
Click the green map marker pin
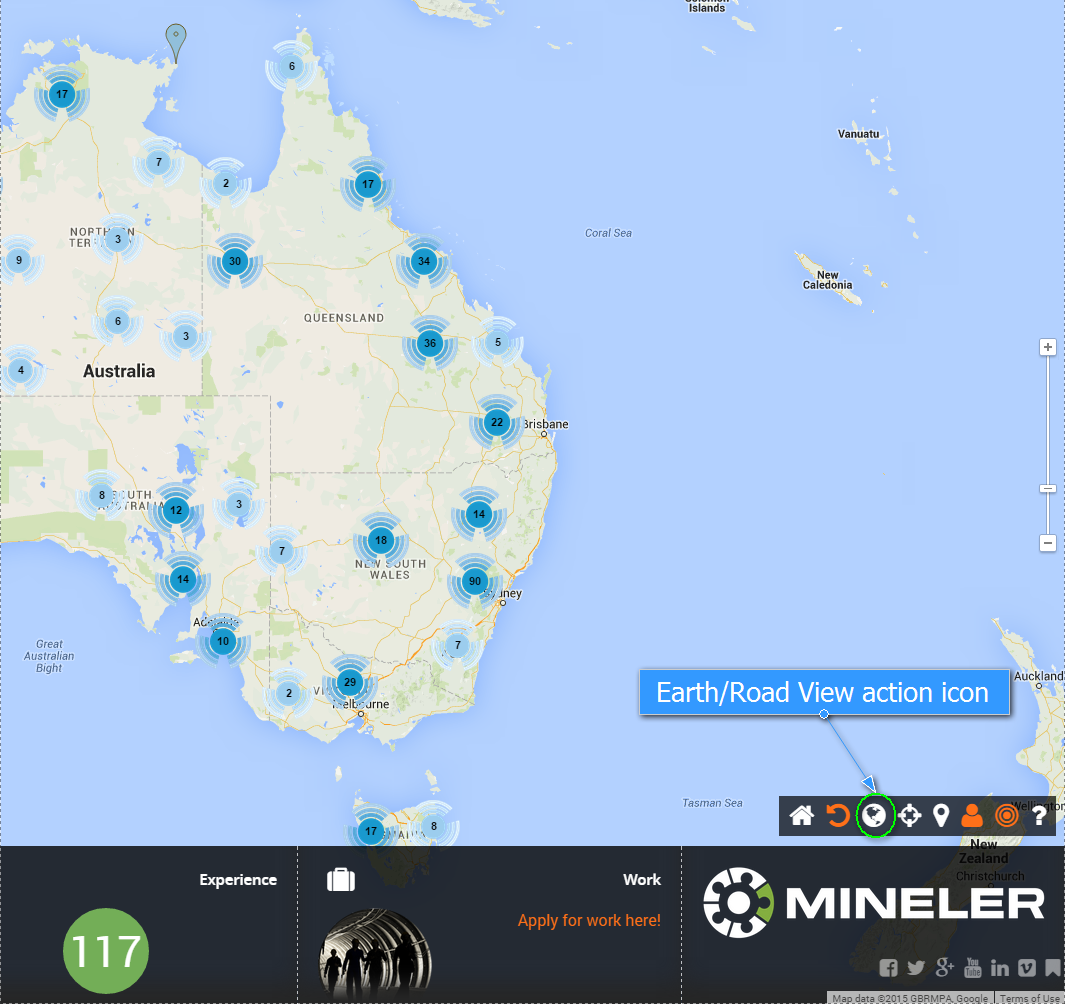(176, 42)
